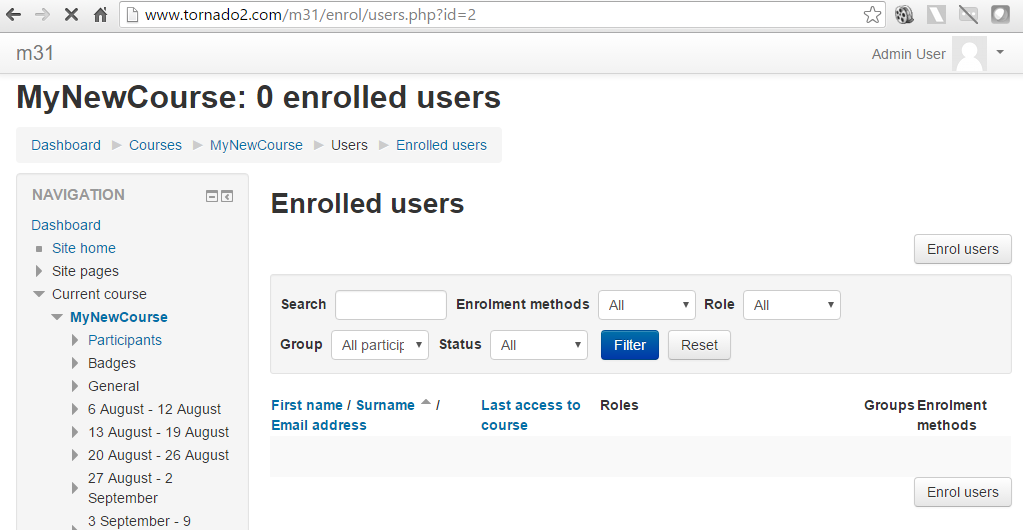Click the 'General' tree label

pyautogui.click(x=114, y=386)
